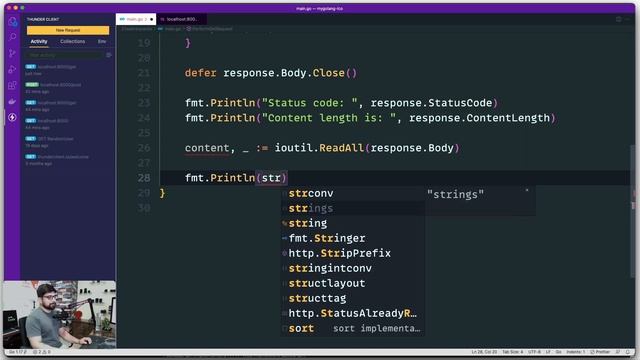640x360 pixels.
Task: Open the activity list menu icon
Action: point(109,55)
